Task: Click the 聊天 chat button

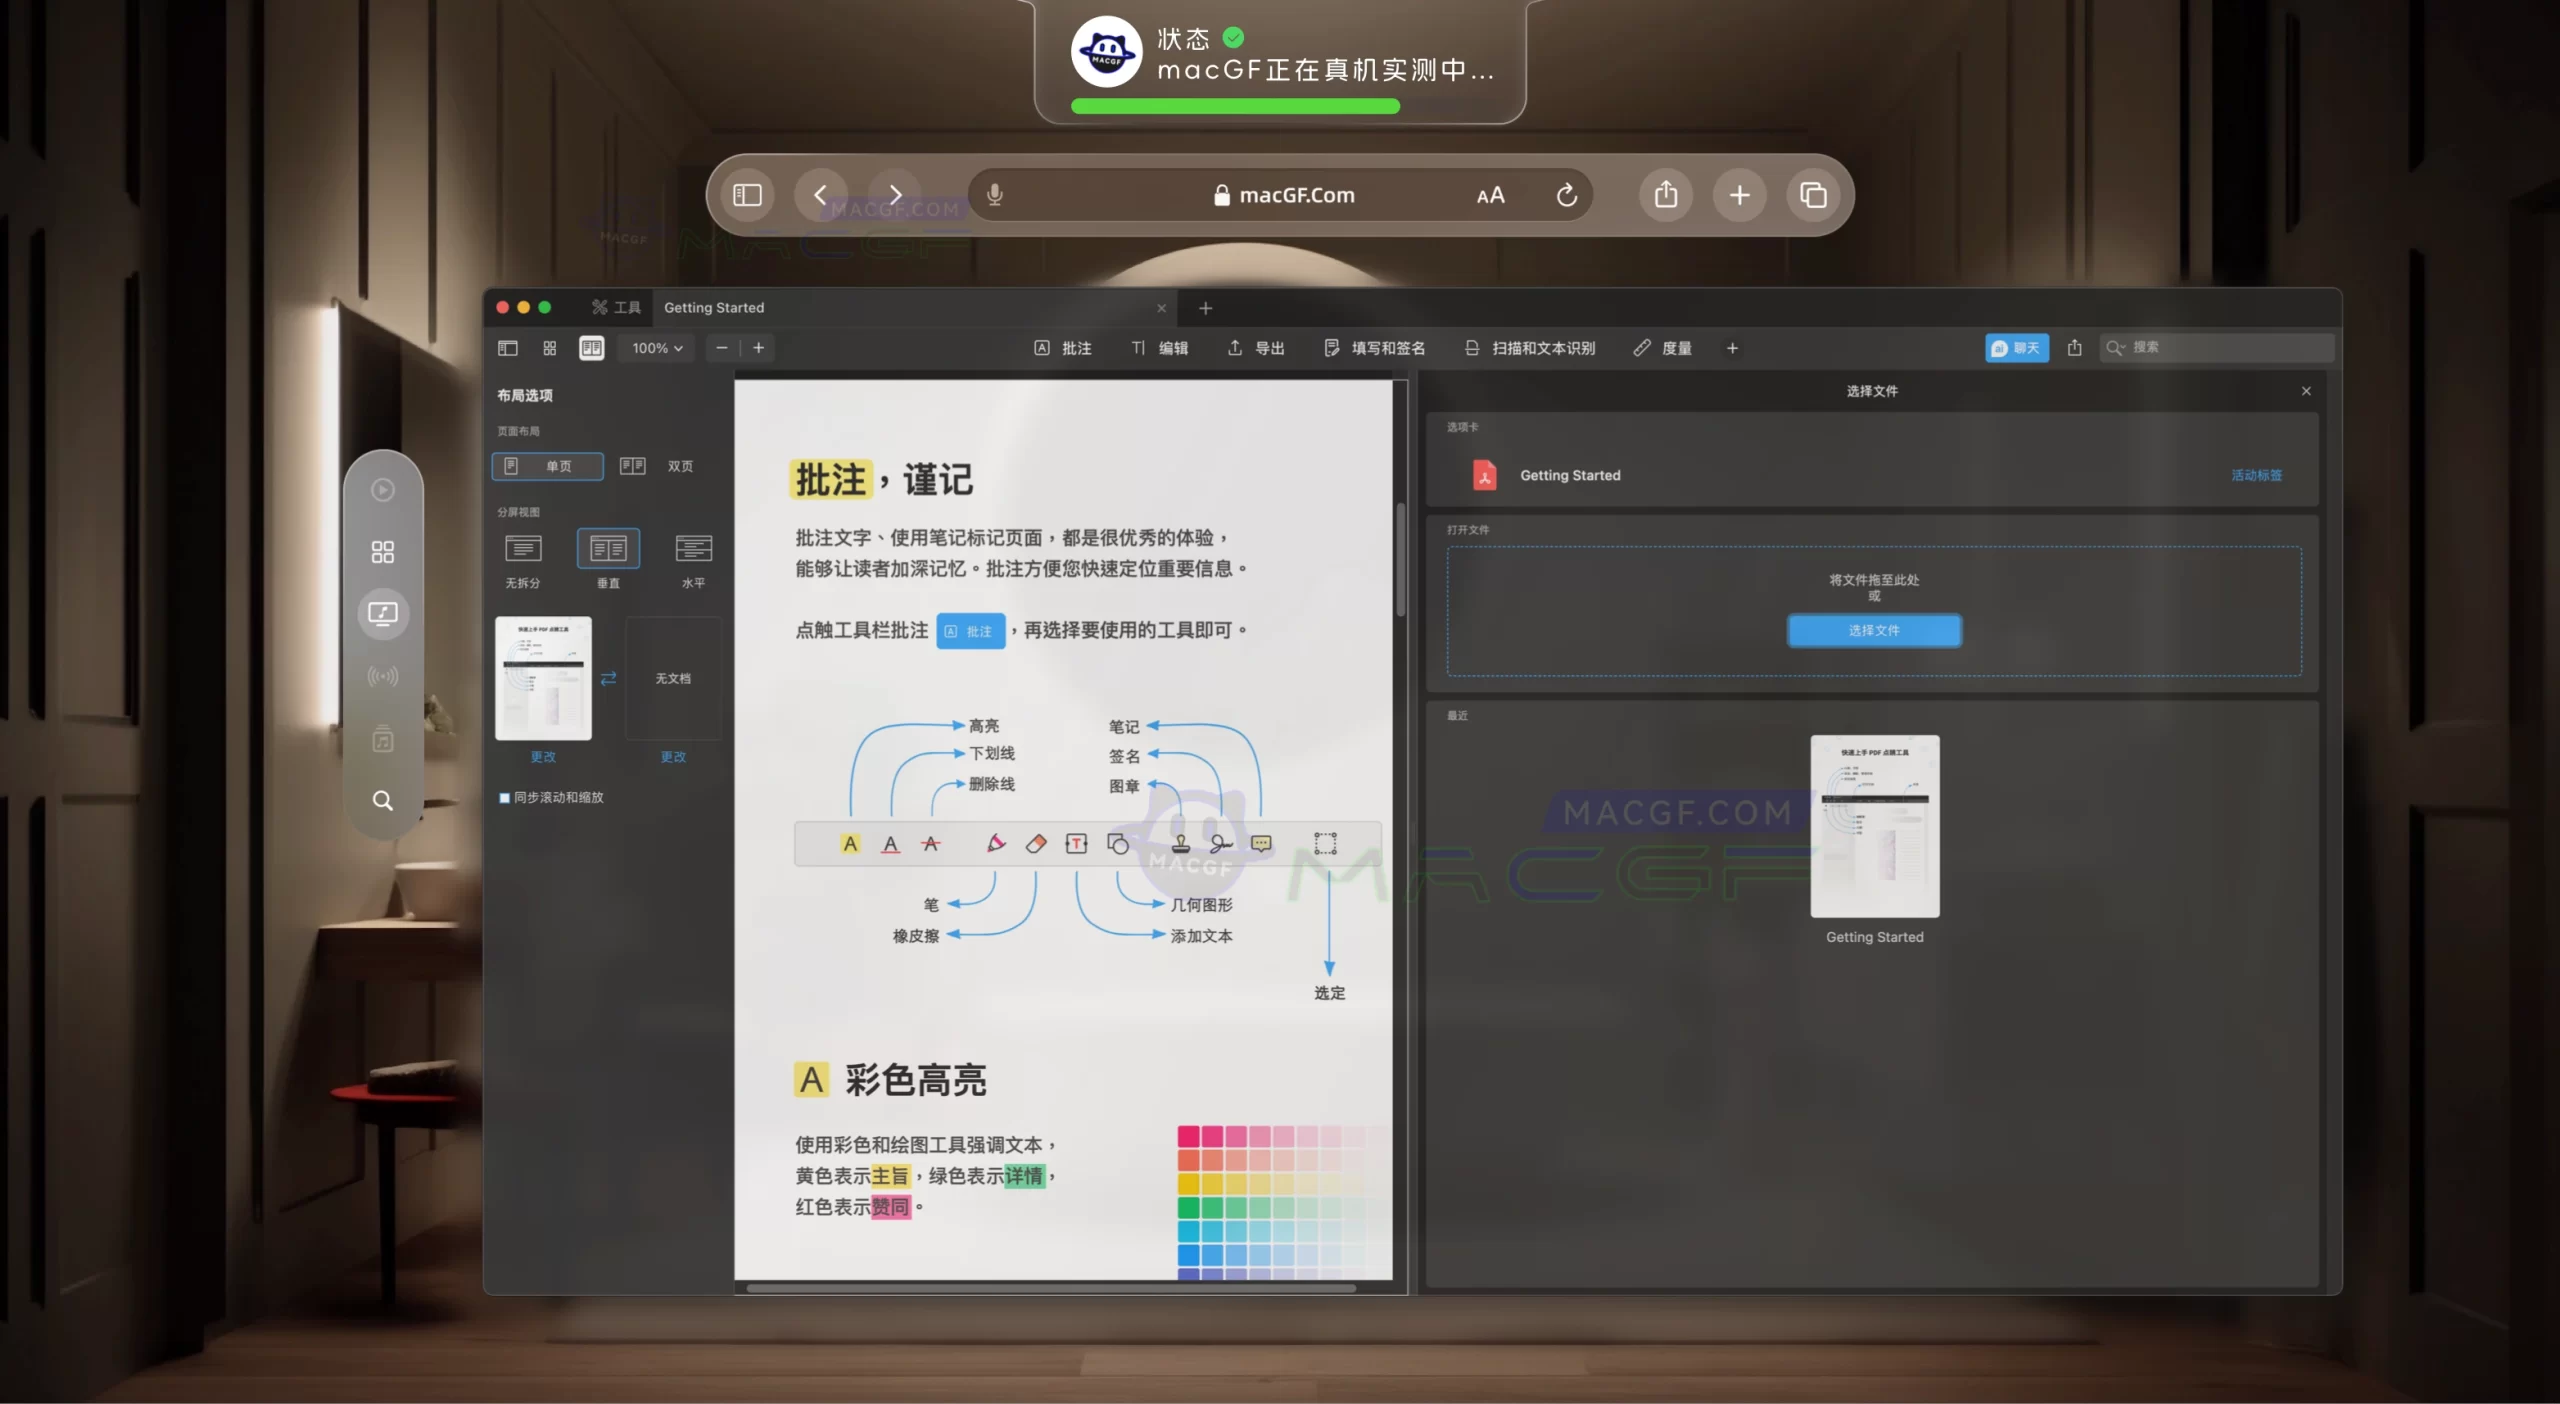Action: 2016,348
